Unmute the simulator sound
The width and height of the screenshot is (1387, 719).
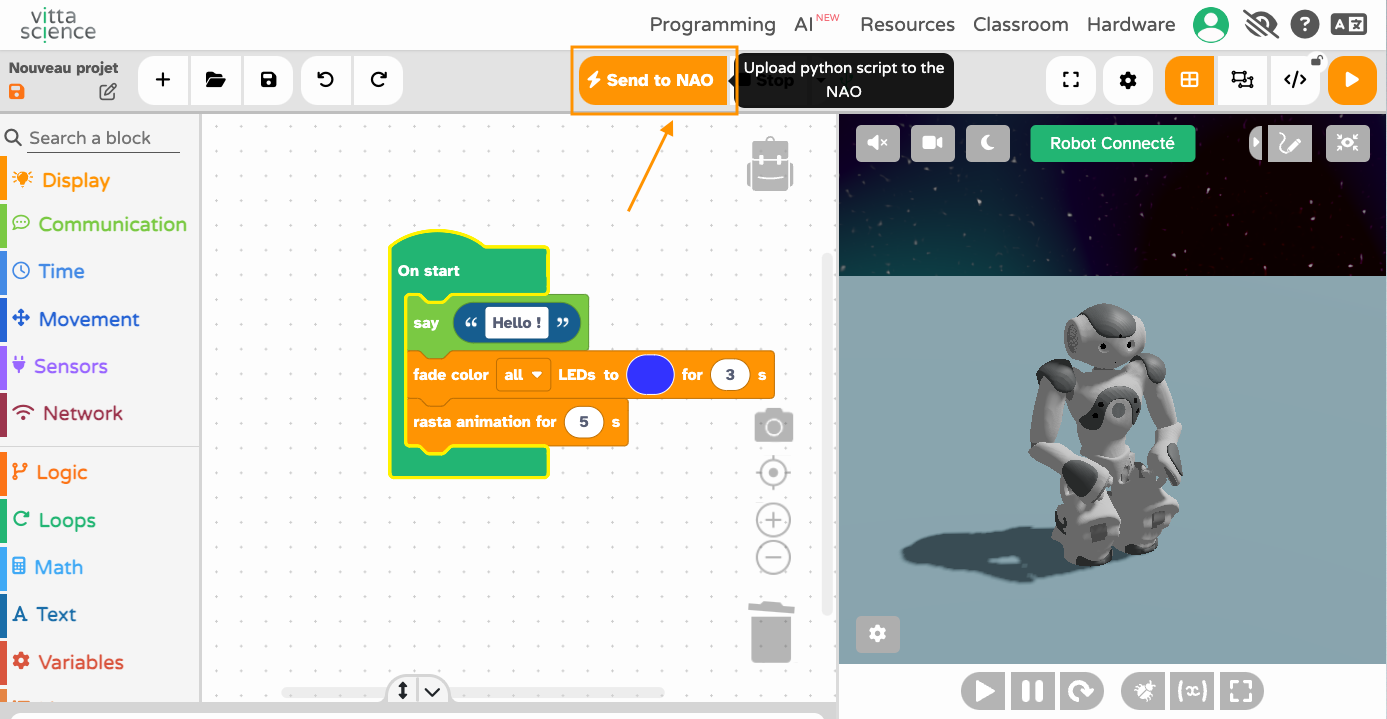click(878, 143)
